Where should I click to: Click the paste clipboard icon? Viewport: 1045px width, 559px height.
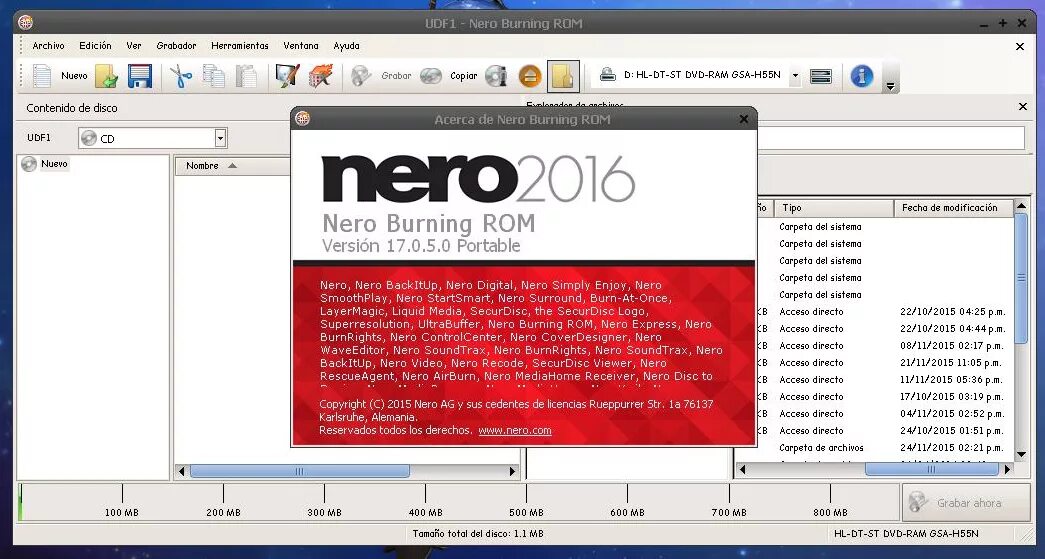tap(246, 76)
